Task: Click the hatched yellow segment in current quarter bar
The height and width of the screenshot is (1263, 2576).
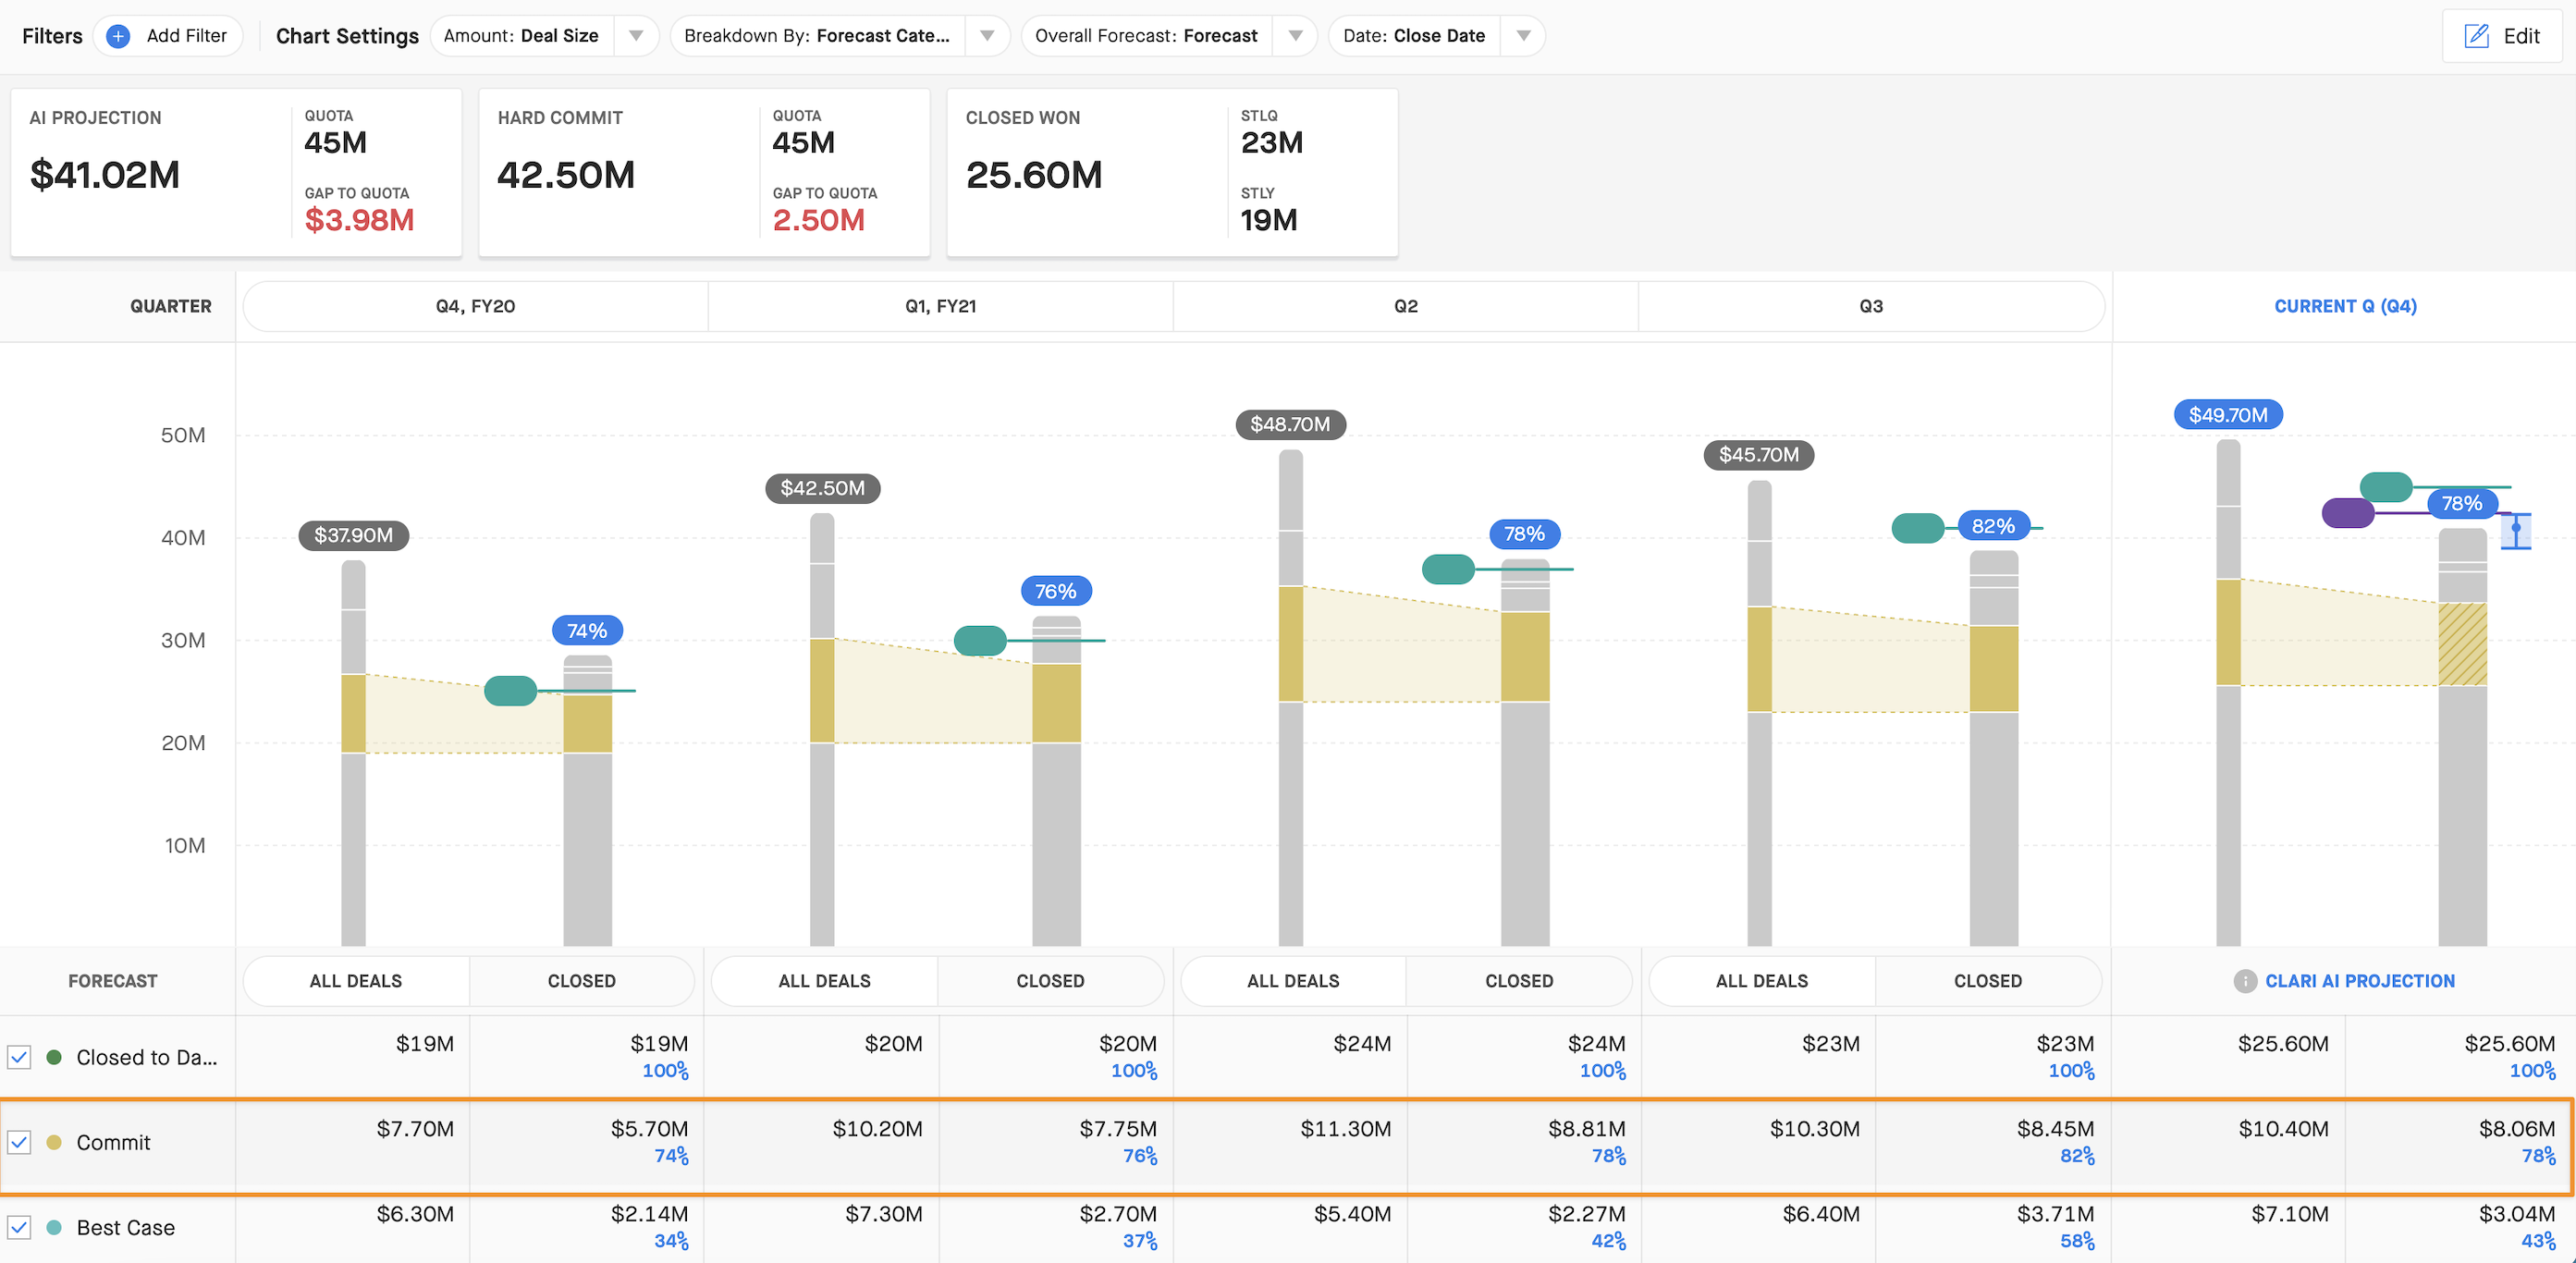Action: 2462,644
